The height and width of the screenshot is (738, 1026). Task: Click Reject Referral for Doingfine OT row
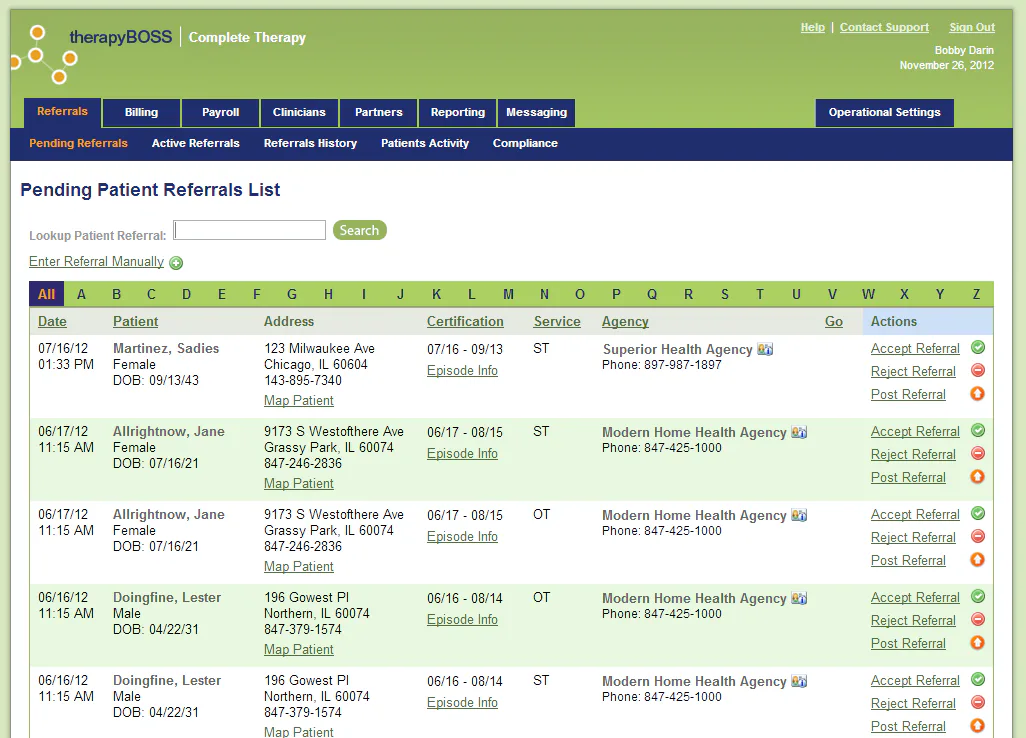point(913,620)
